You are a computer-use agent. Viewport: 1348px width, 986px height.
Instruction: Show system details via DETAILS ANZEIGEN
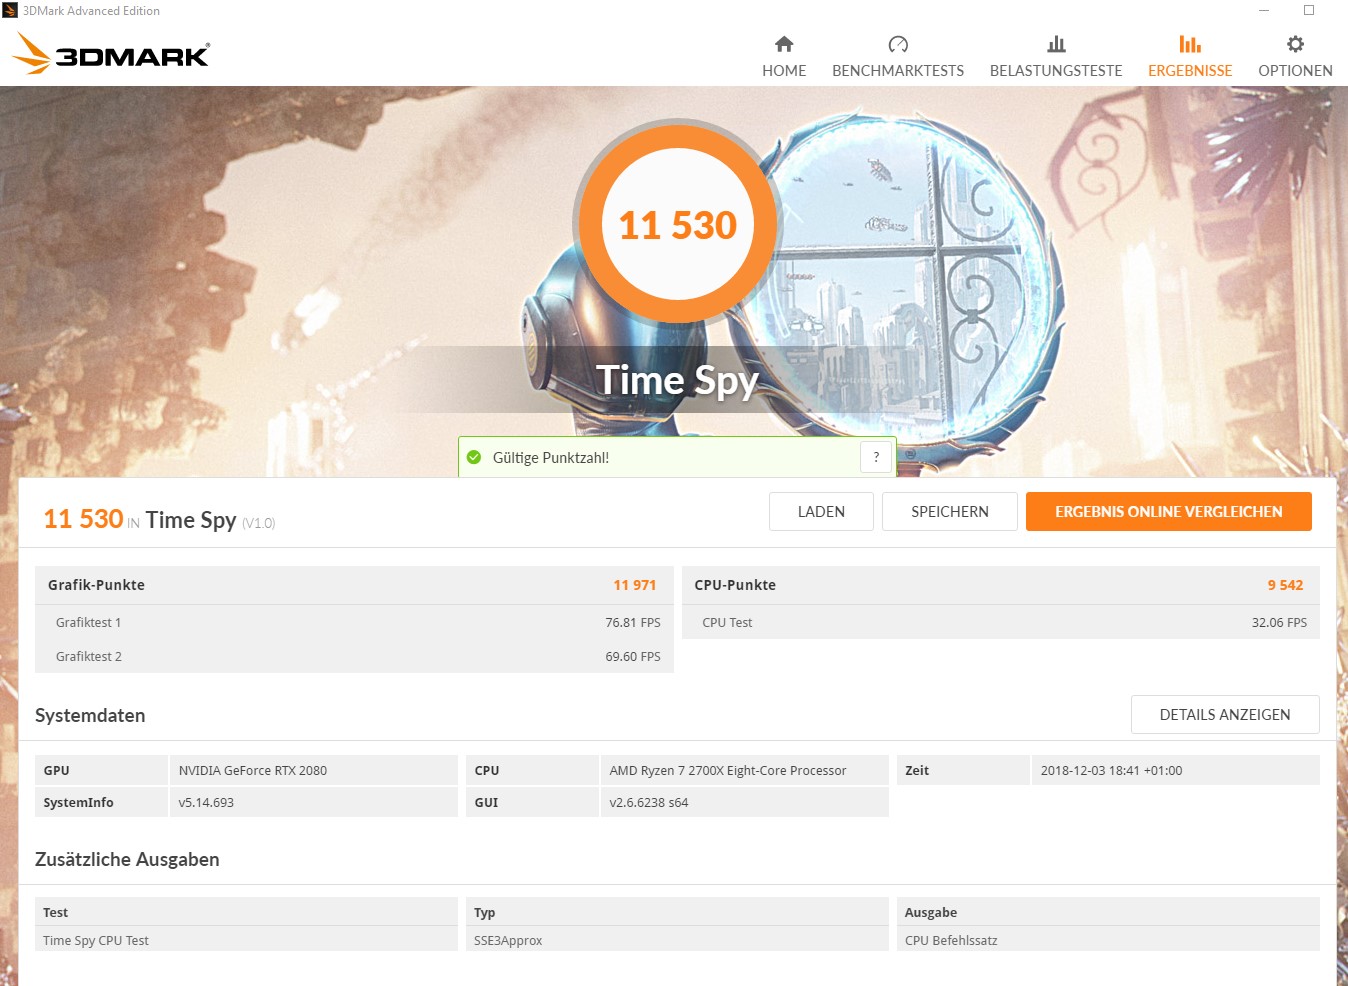click(1224, 714)
